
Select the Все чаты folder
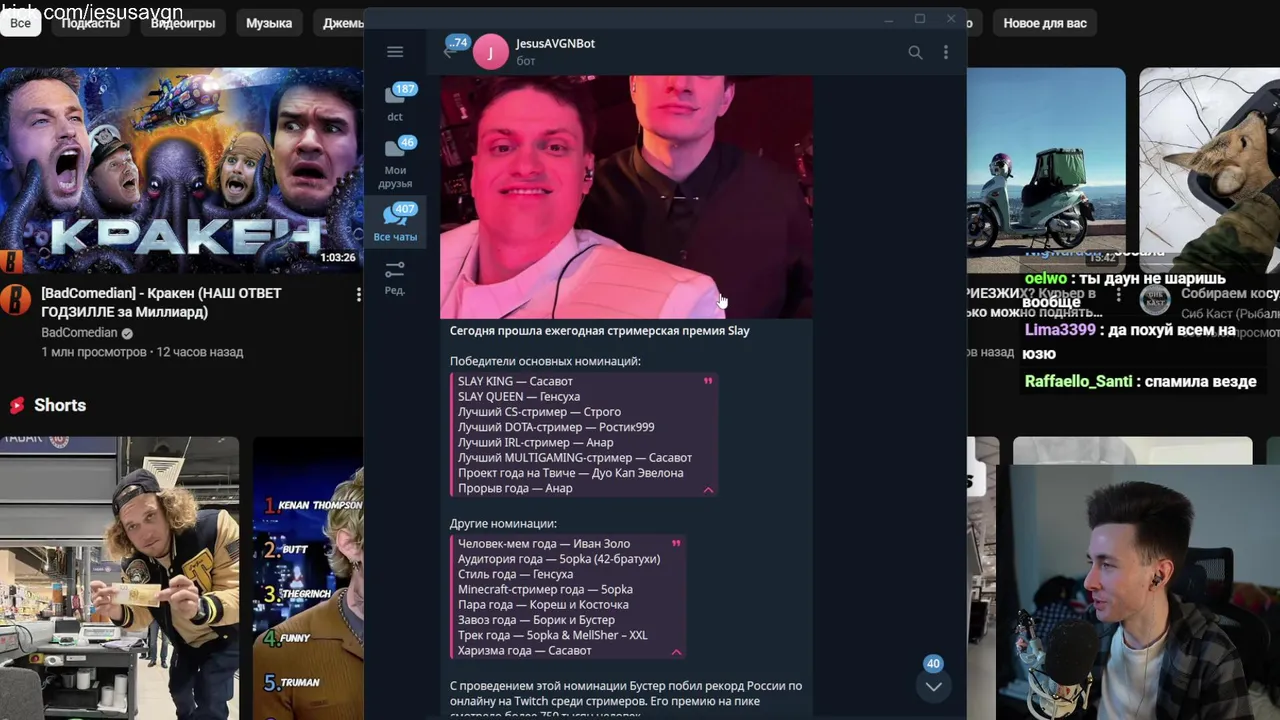[x=395, y=221]
